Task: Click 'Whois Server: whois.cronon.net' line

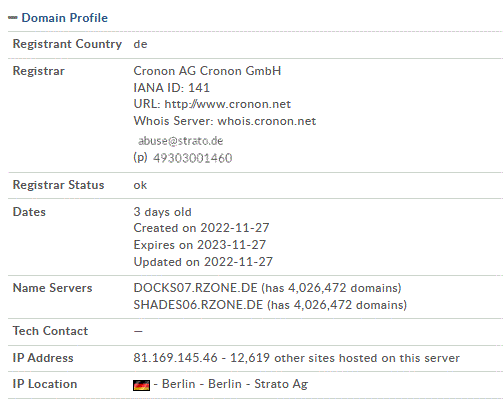Action: click(225, 121)
